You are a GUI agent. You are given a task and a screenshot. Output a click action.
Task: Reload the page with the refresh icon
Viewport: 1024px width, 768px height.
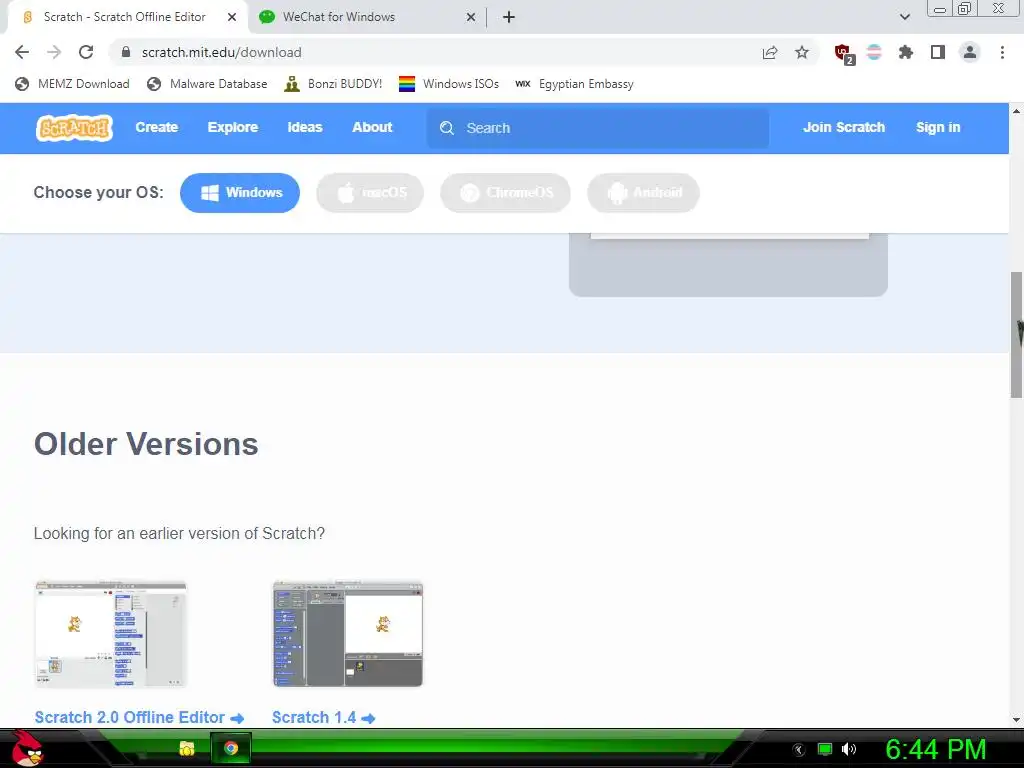coord(86,52)
